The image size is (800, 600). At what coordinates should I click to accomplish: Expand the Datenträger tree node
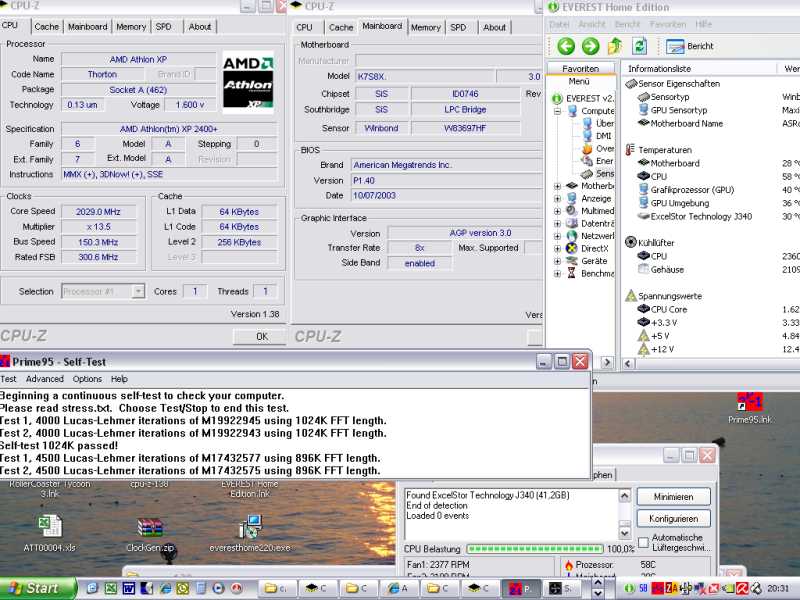click(557, 223)
